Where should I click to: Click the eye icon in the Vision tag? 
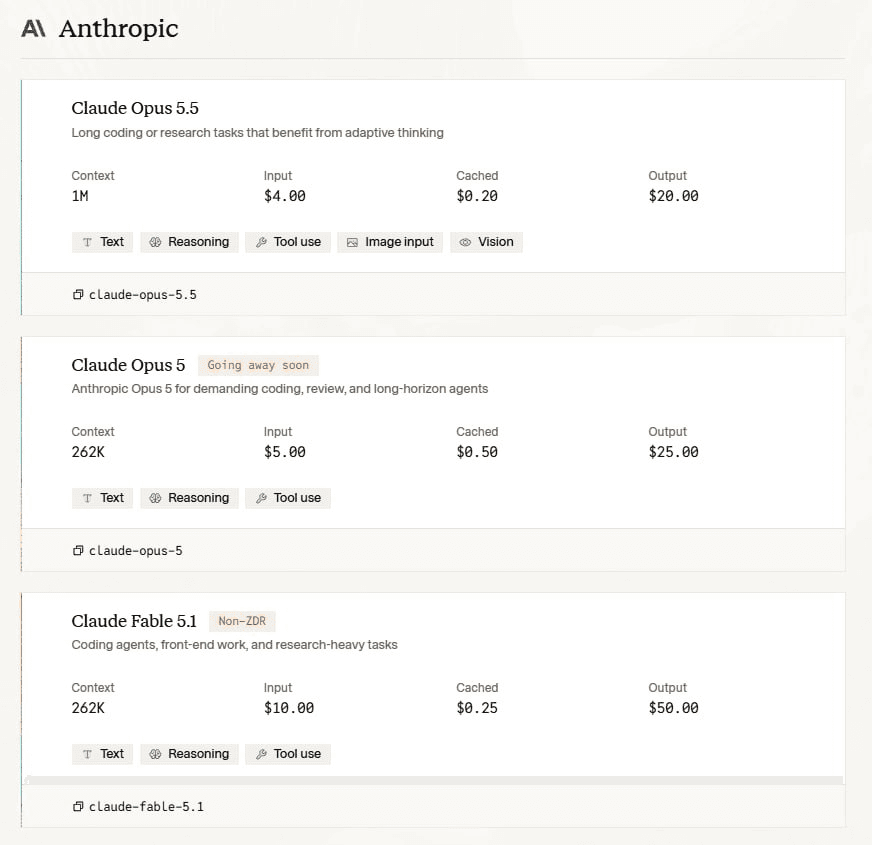(x=465, y=242)
